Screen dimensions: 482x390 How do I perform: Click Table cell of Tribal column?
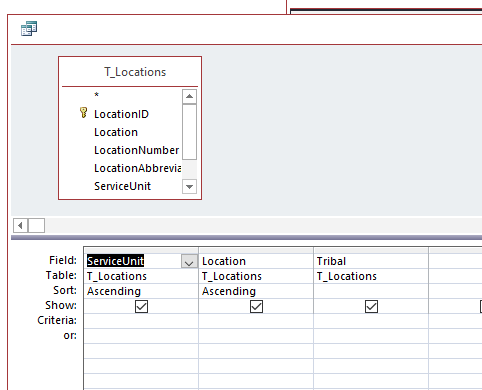coord(371,276)
